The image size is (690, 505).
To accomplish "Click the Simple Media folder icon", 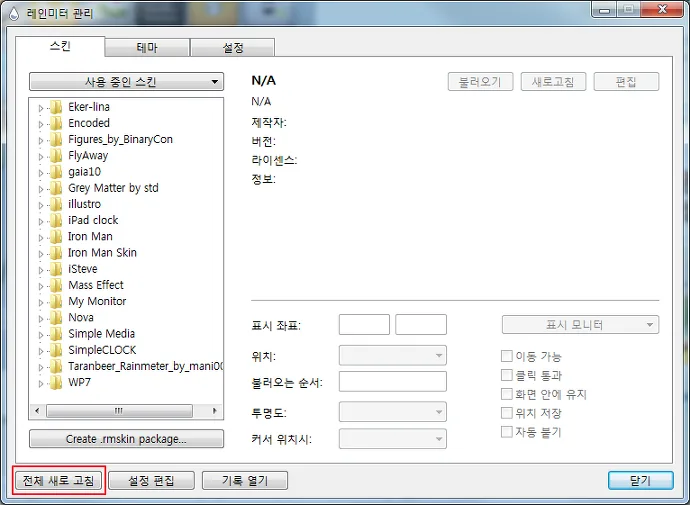I will (56, 334).
